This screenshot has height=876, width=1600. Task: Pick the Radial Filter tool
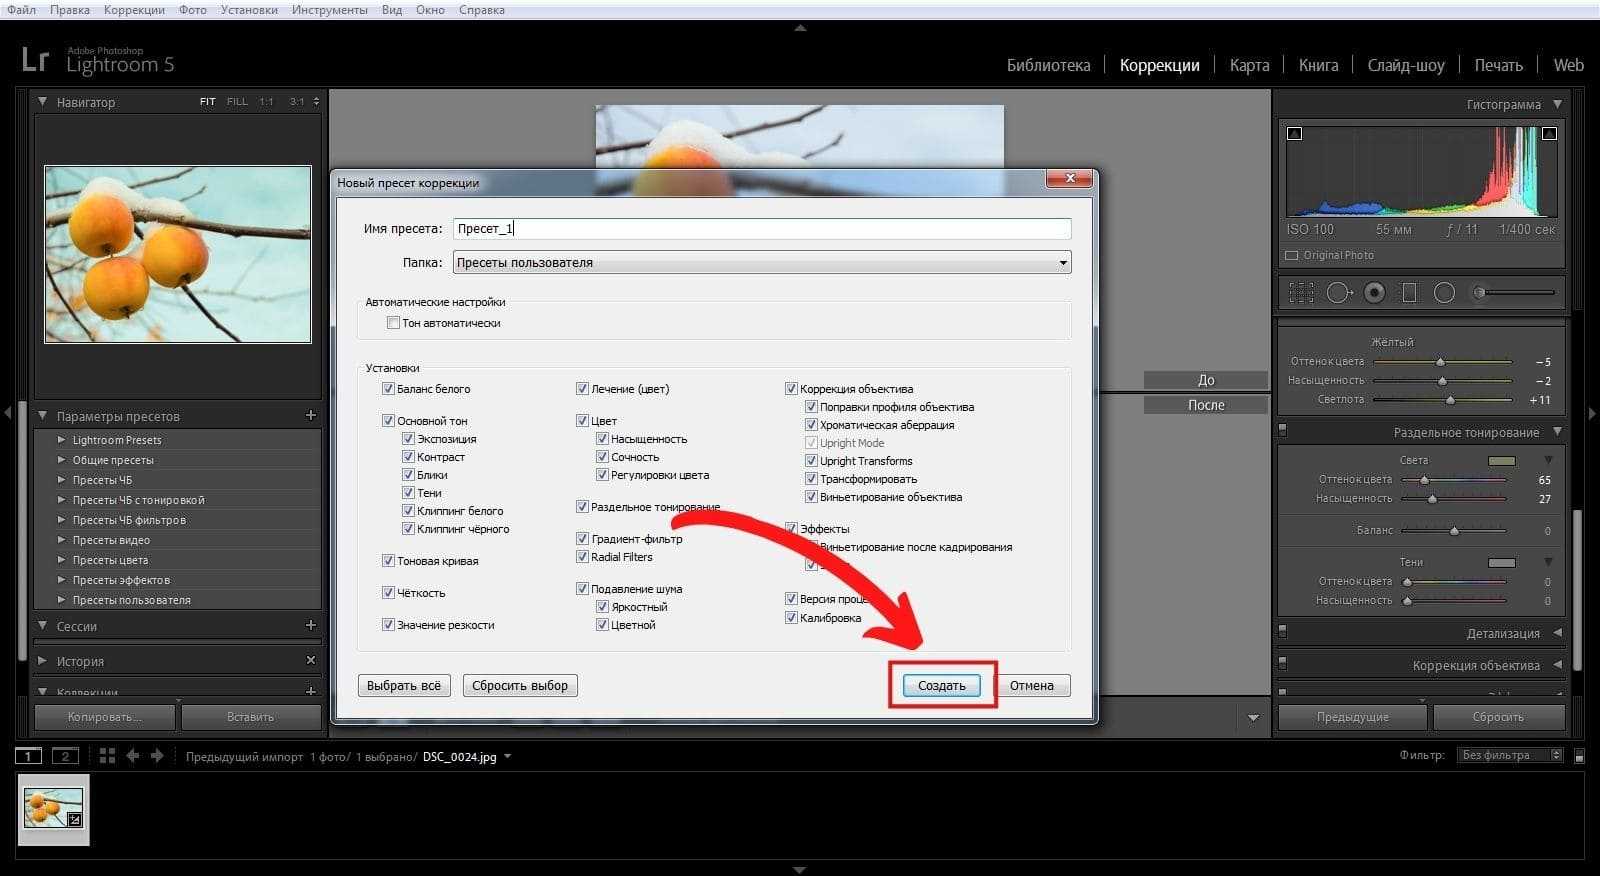[1444, 293]
